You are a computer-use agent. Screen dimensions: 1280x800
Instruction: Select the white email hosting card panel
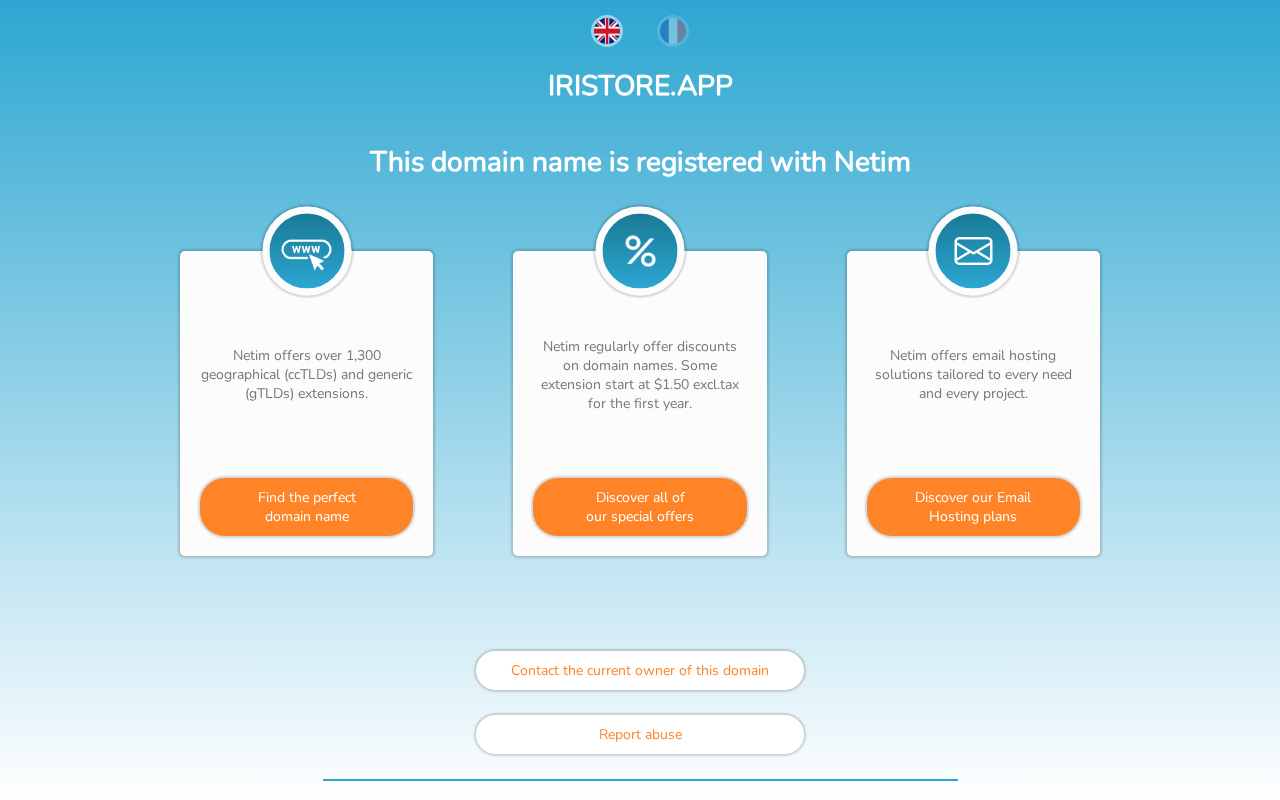973,440
